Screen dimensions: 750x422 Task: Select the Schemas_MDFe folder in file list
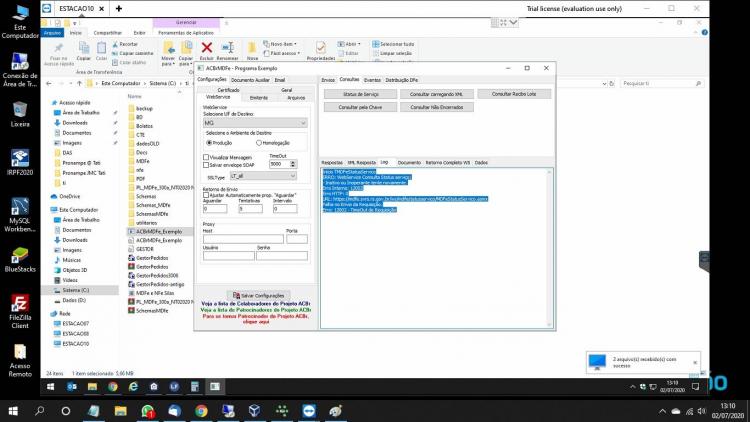(x=153, y=205)
